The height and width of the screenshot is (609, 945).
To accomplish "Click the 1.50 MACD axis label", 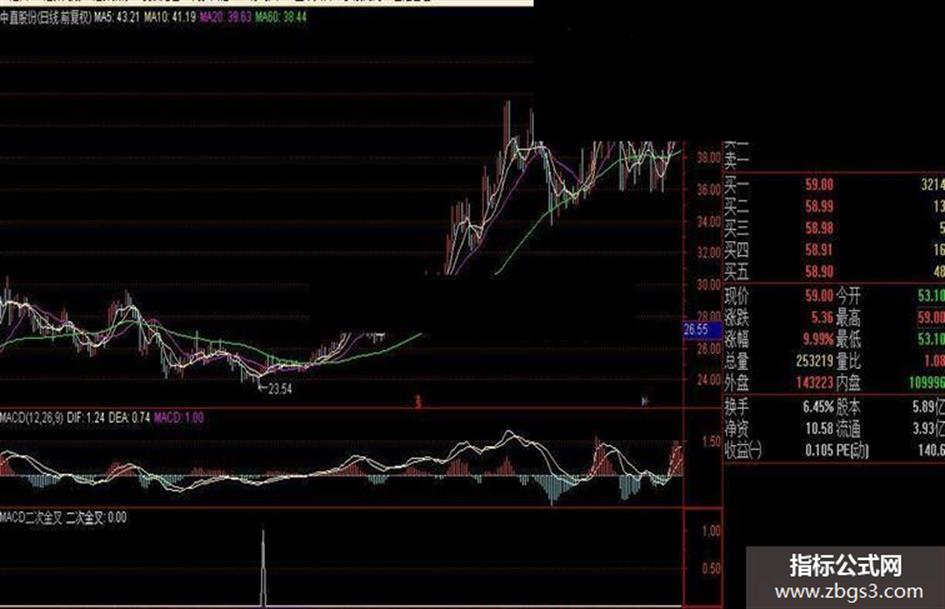I will 711,442.
